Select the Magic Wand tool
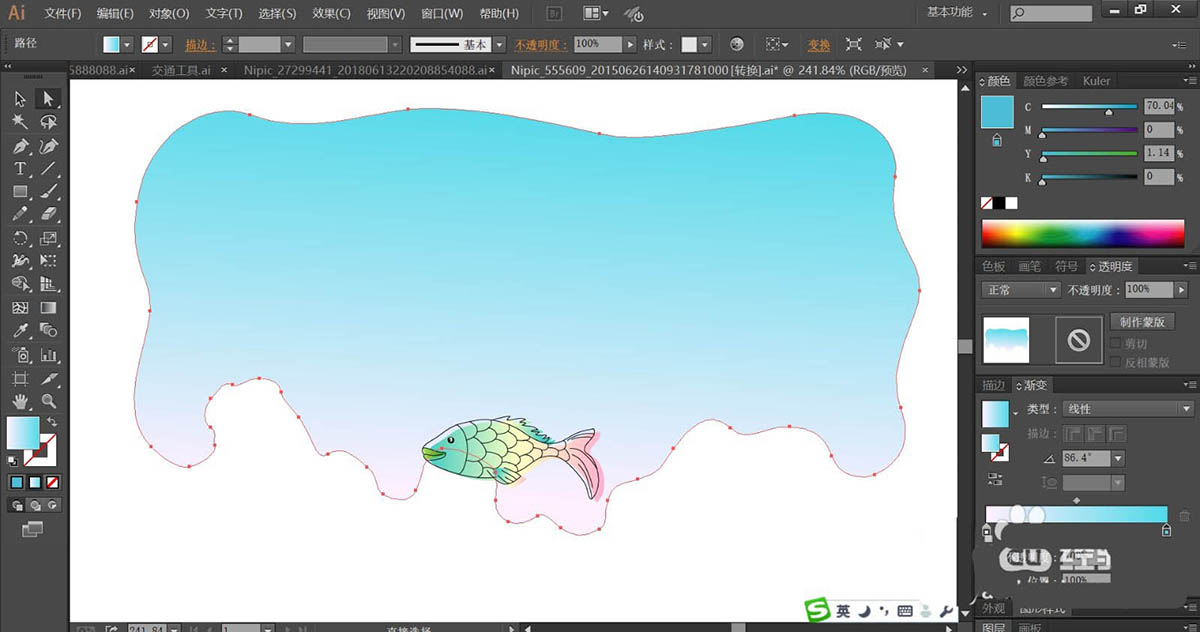Screen dimensions: 1200x632 [x=20, y=121]
